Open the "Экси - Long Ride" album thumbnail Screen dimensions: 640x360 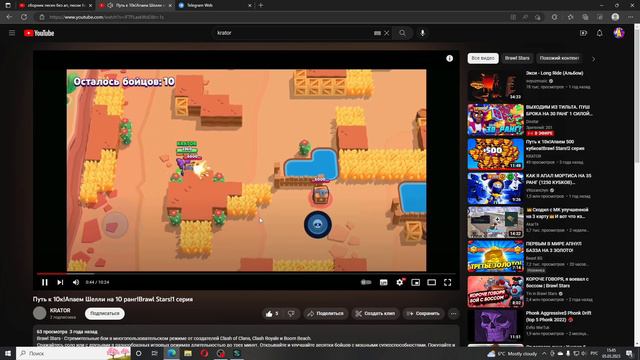[x=496, y=85]
